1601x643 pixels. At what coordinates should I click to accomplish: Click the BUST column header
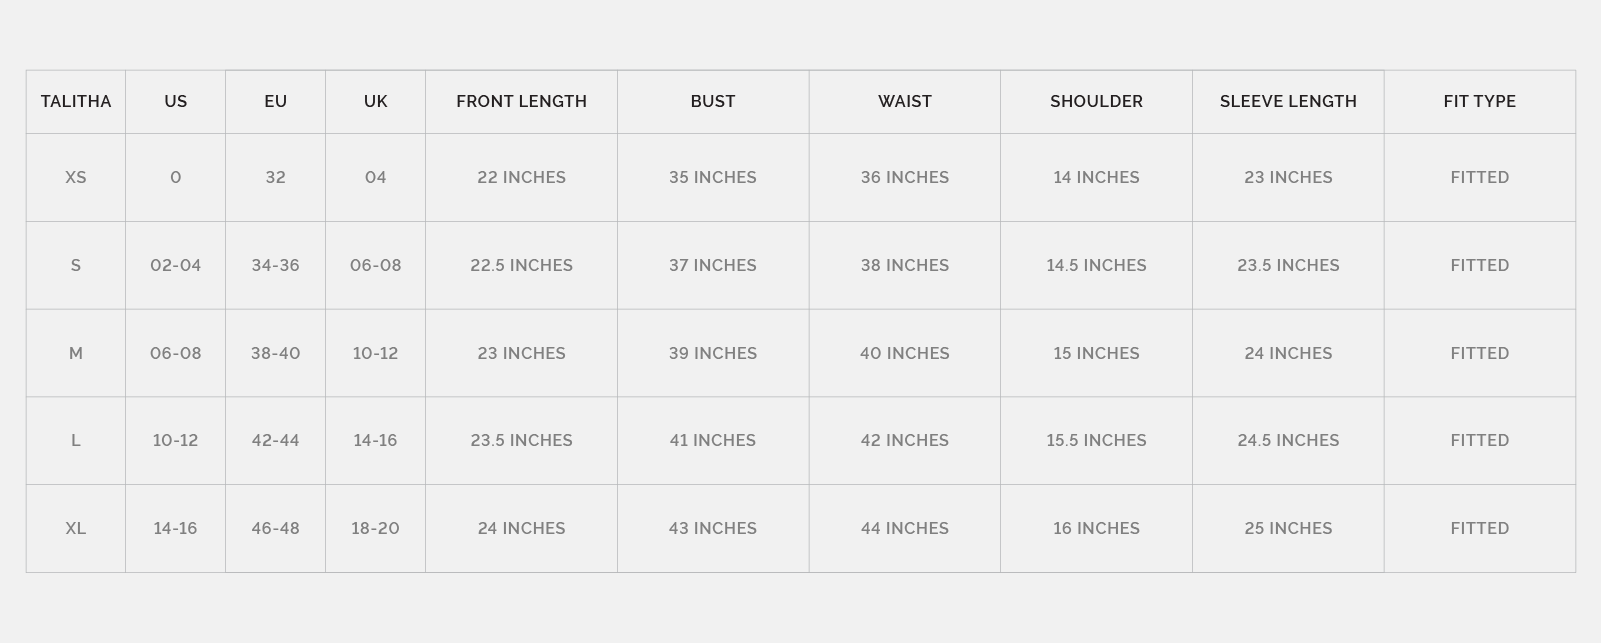point(713,101)
